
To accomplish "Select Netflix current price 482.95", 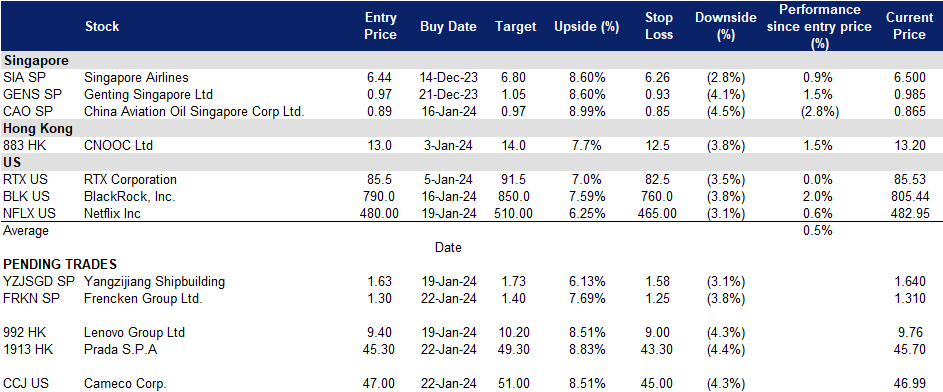I will point(910,213).
